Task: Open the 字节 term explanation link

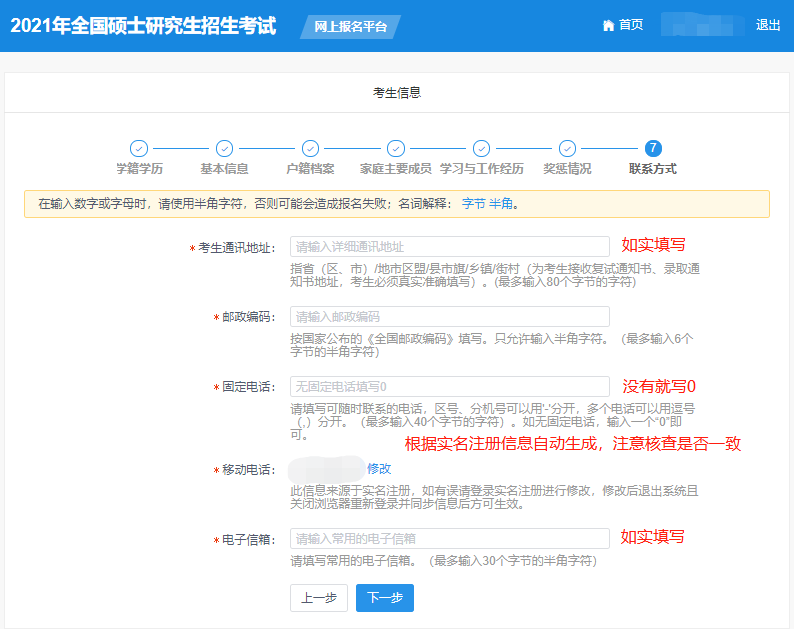Action: point(472,204)
